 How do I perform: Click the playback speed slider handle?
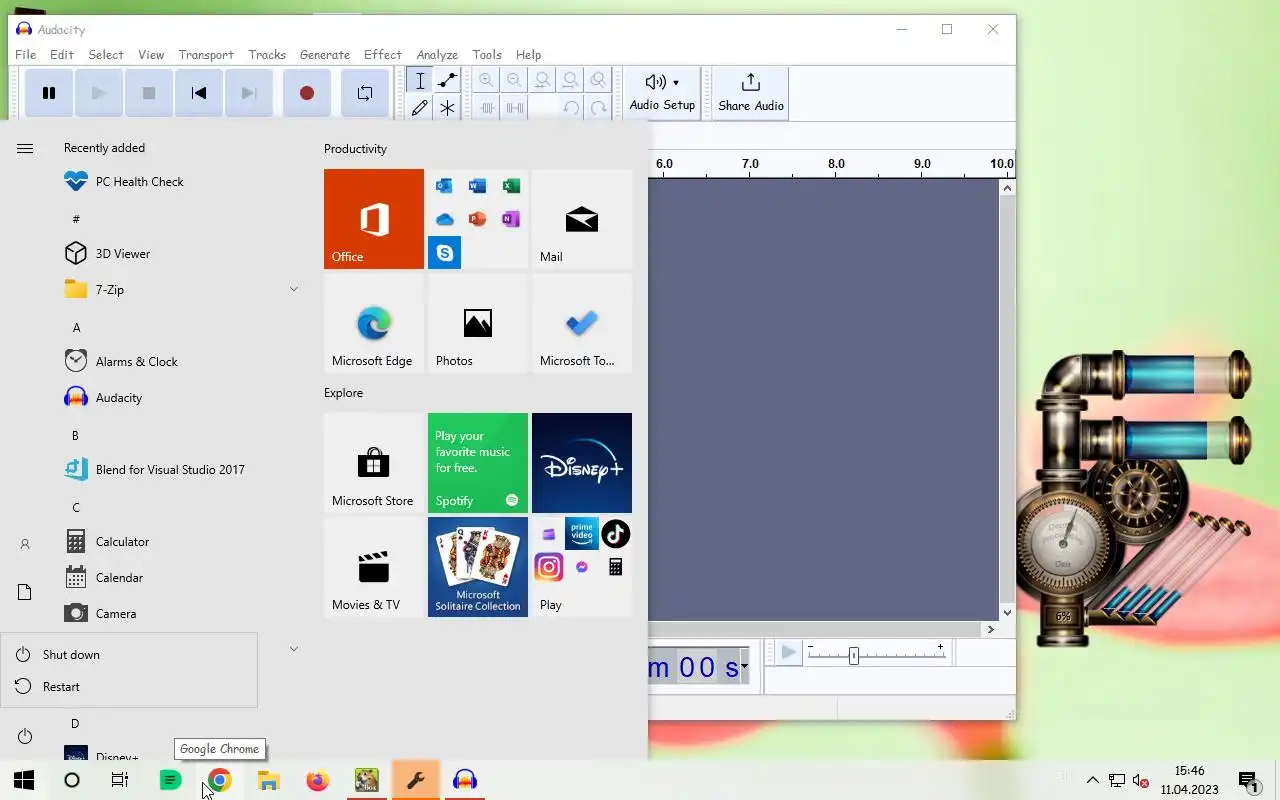point(853,656)
